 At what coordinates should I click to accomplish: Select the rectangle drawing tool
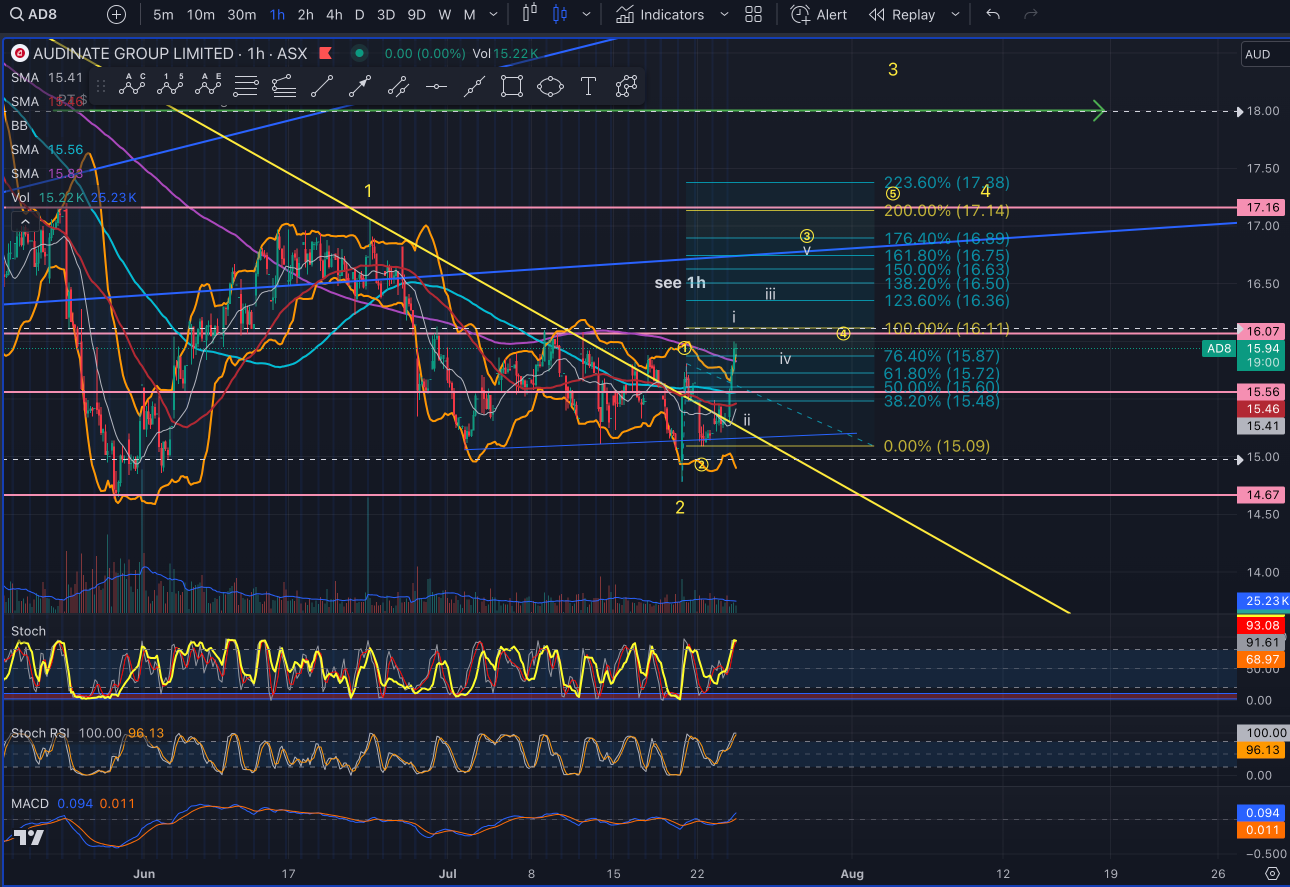point(512,86)
